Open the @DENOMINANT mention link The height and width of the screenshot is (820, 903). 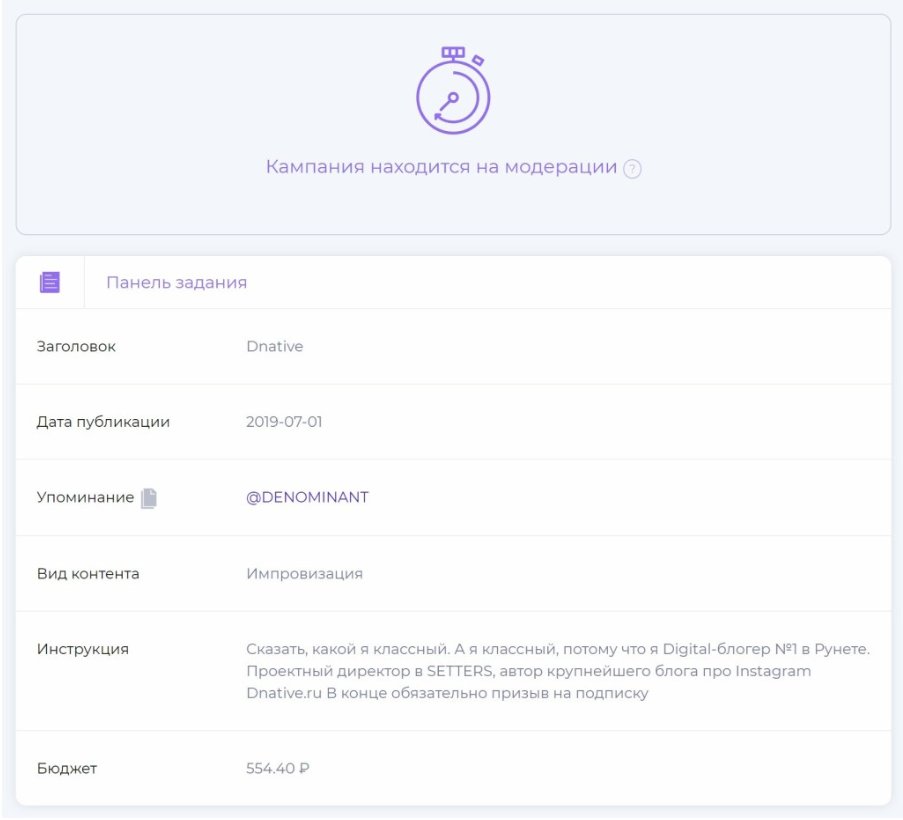tap(307, 497)
